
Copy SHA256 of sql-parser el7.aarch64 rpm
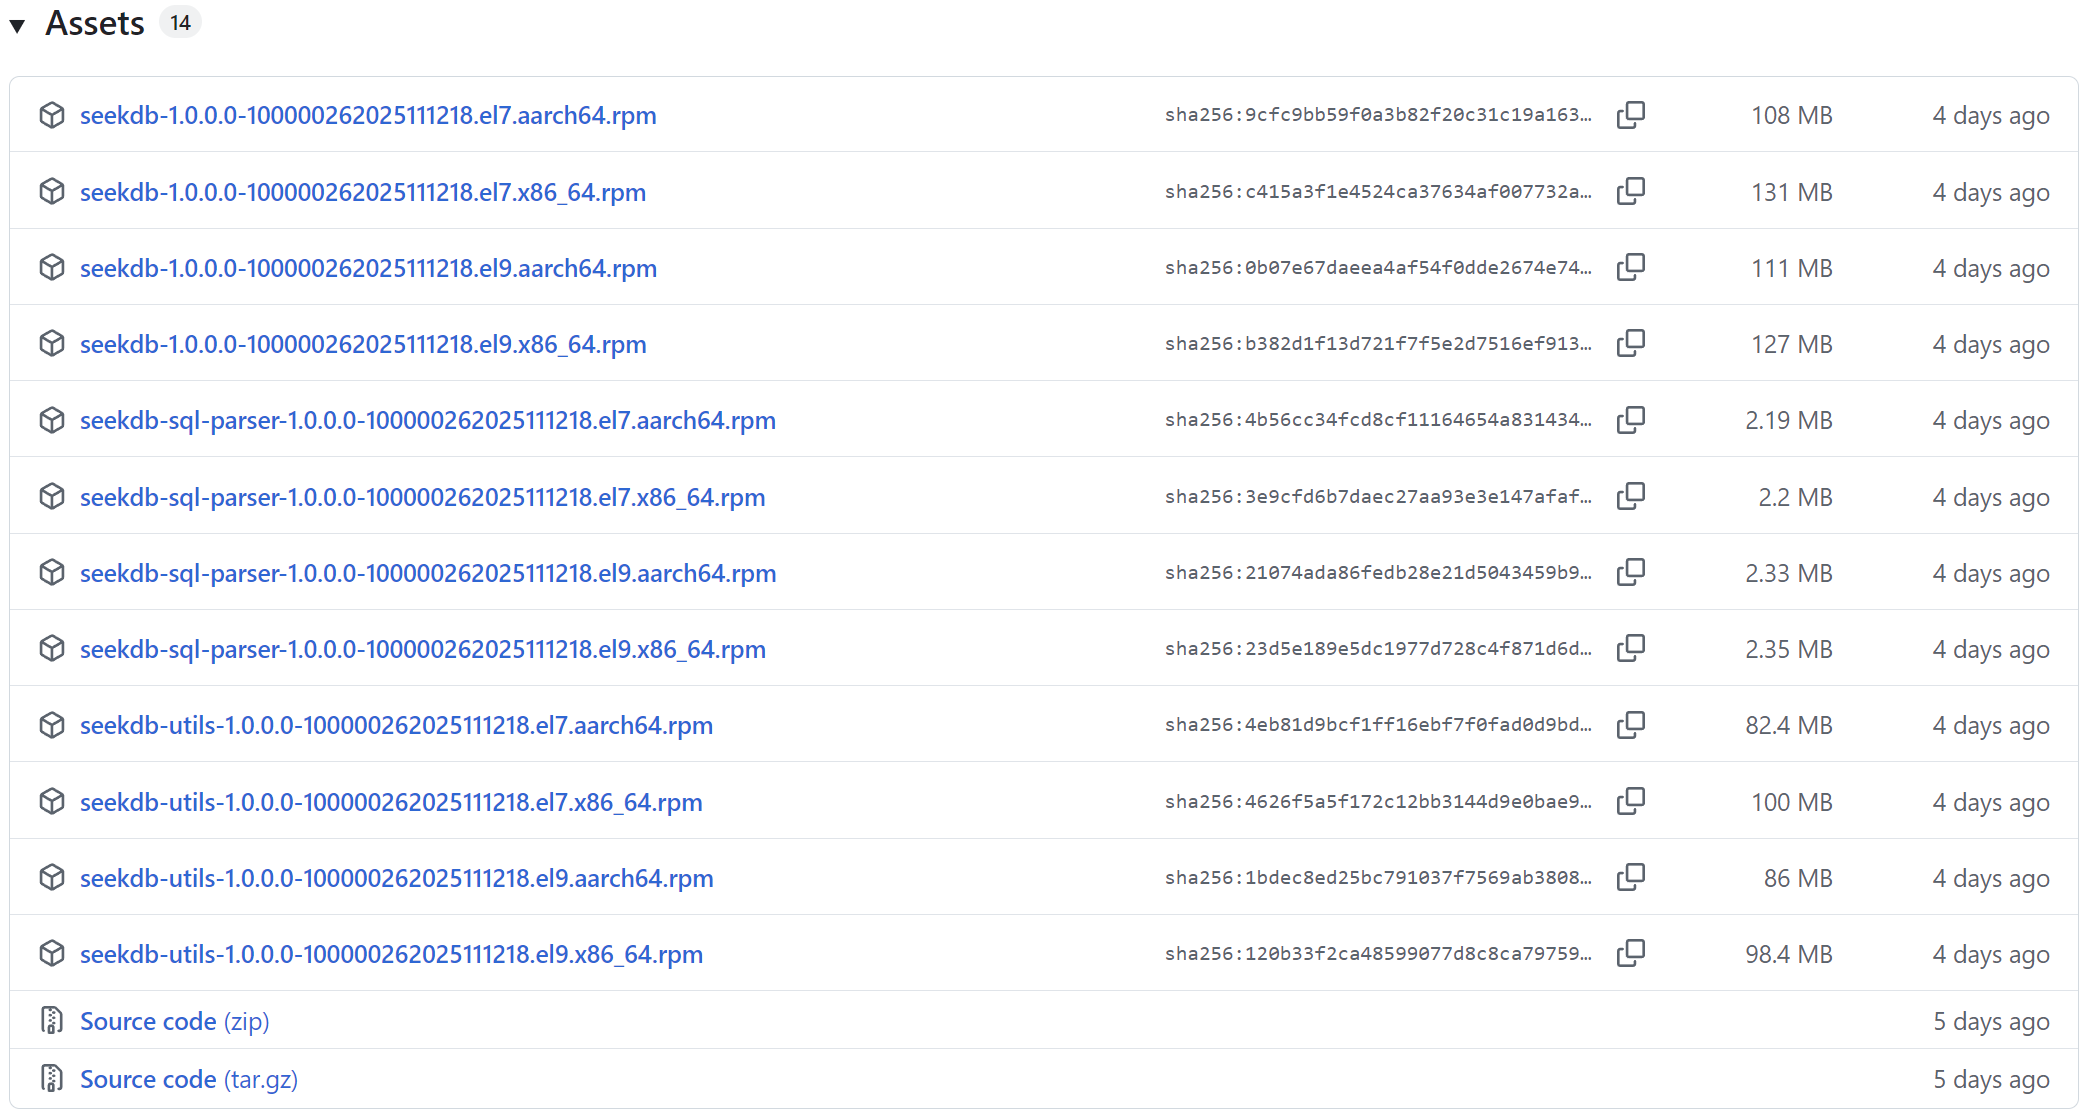point(1630,420)
